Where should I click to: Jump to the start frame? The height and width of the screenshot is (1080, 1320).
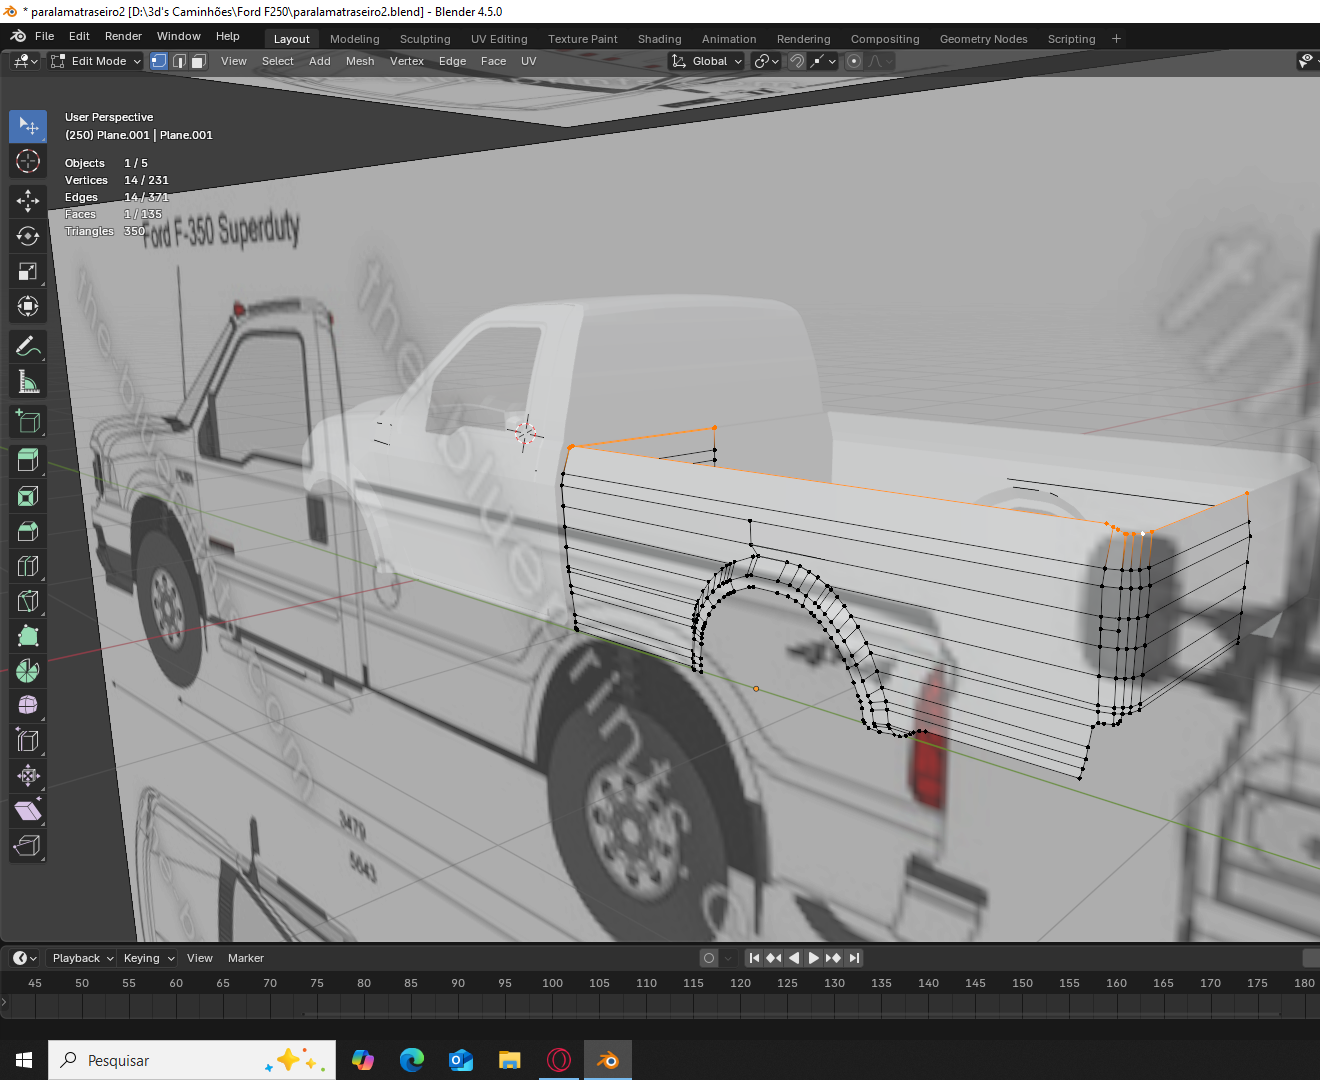(754, 958)
